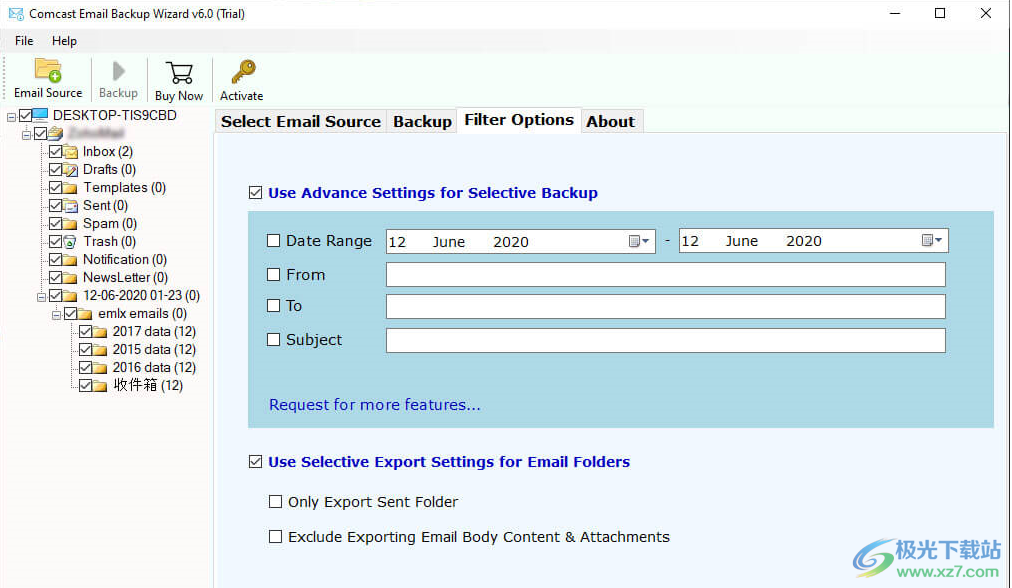This screenshot has width=1012, height=588.
Task: Click the Activate key icon
Action: pos(243,72)
